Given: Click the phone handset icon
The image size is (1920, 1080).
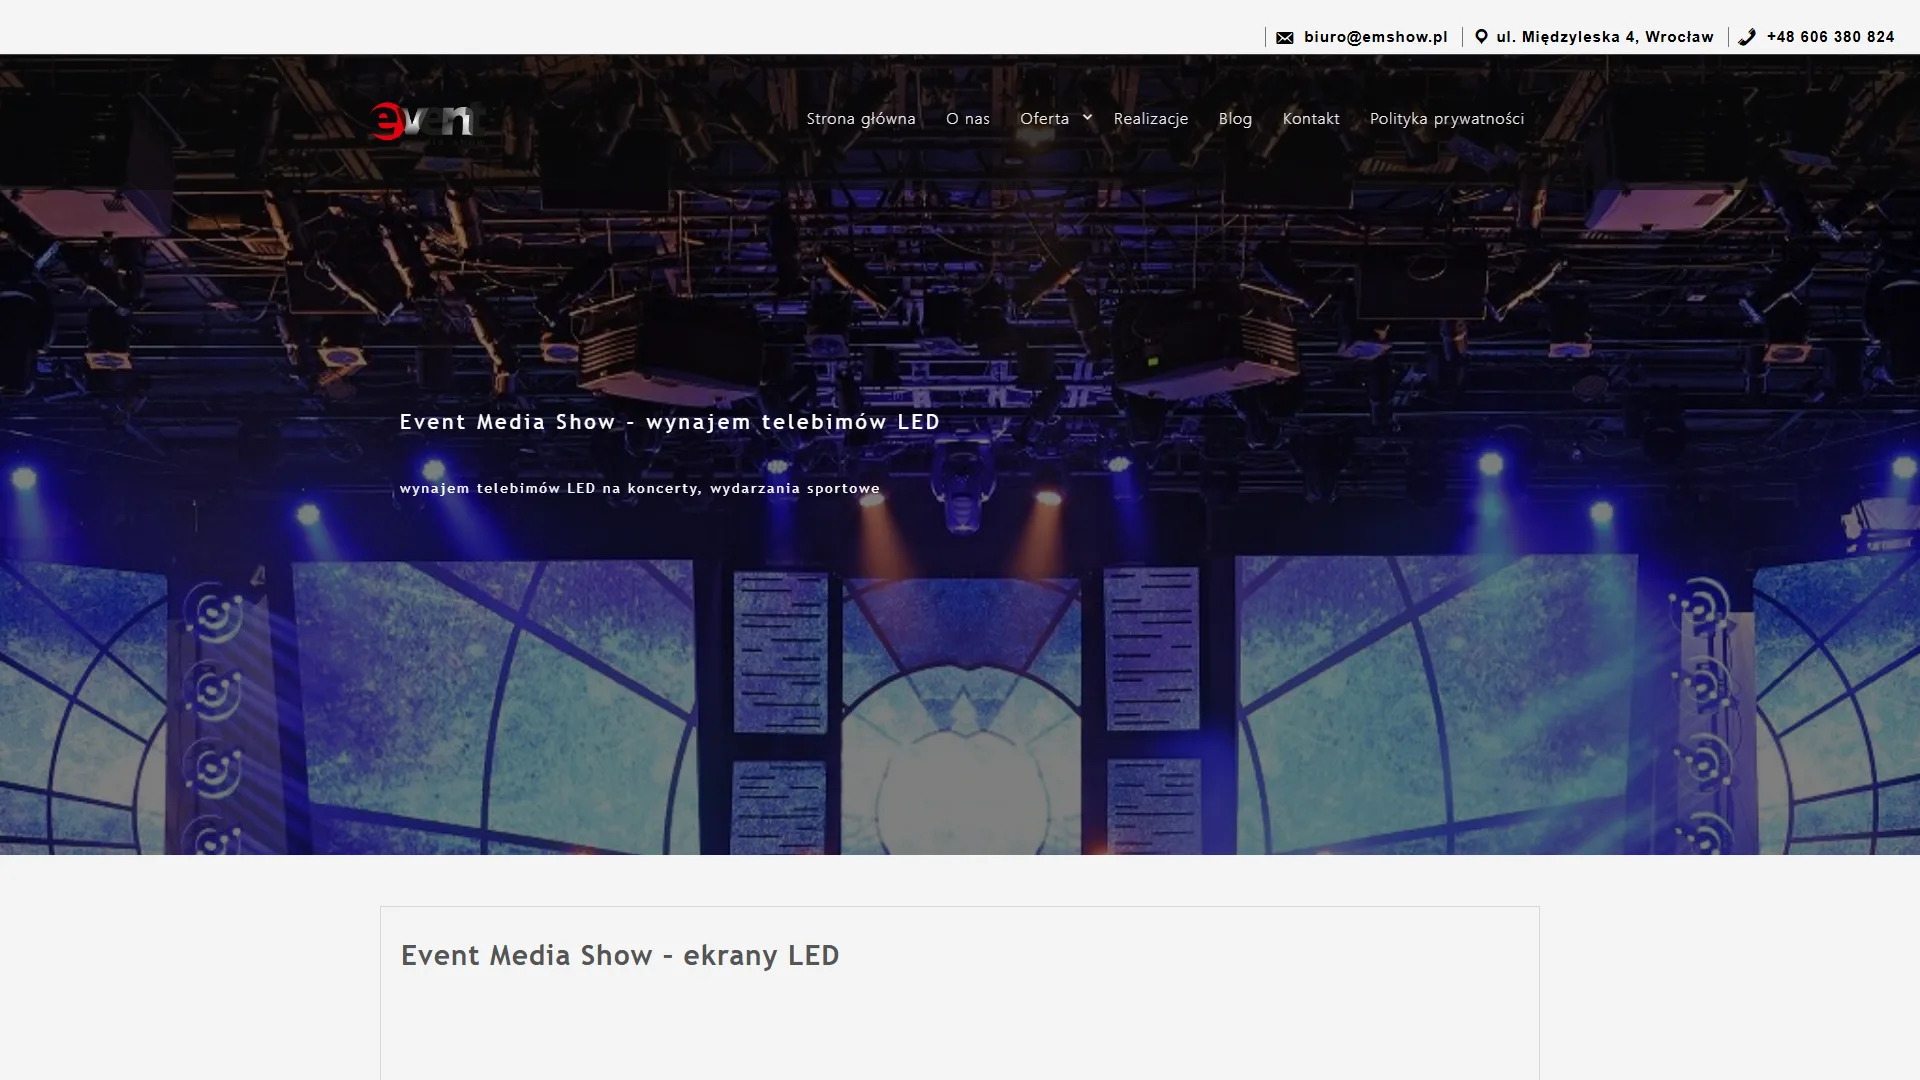Looking at the screenshot, I should pos(1747,37).
